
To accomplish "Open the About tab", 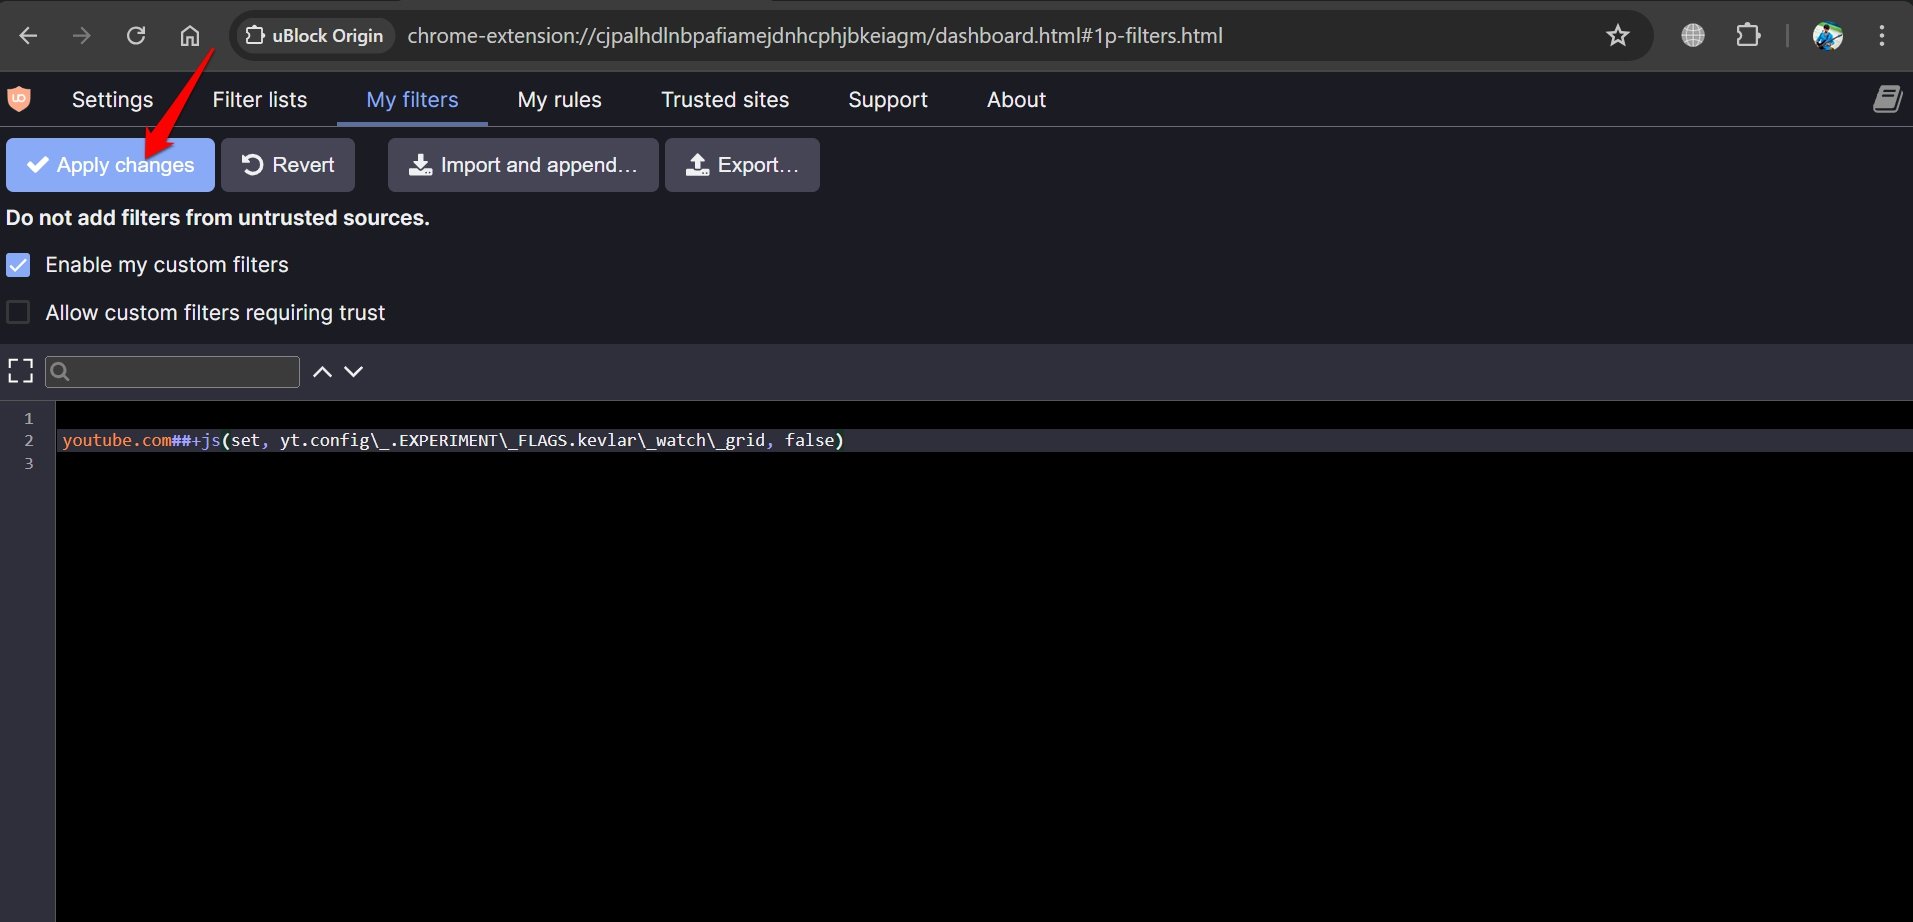I will coord(1016,100).
